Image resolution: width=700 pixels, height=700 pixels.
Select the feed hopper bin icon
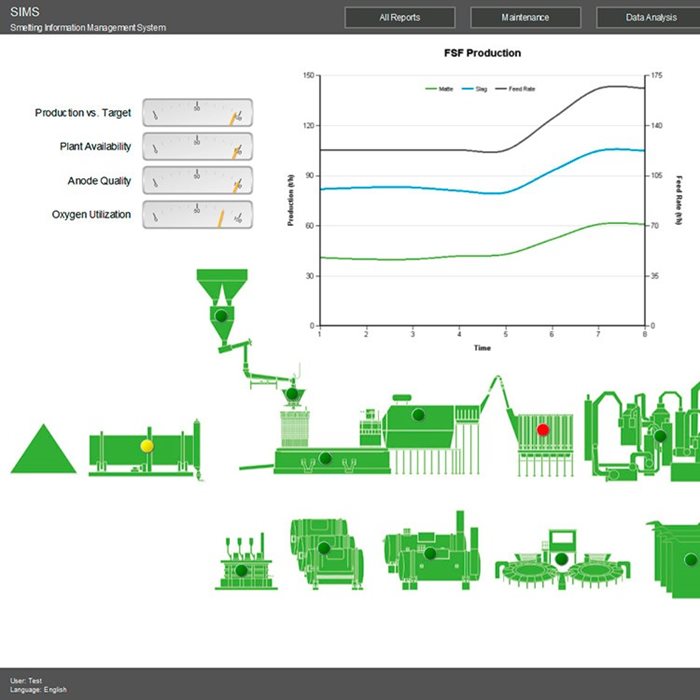tap(222, 306)
